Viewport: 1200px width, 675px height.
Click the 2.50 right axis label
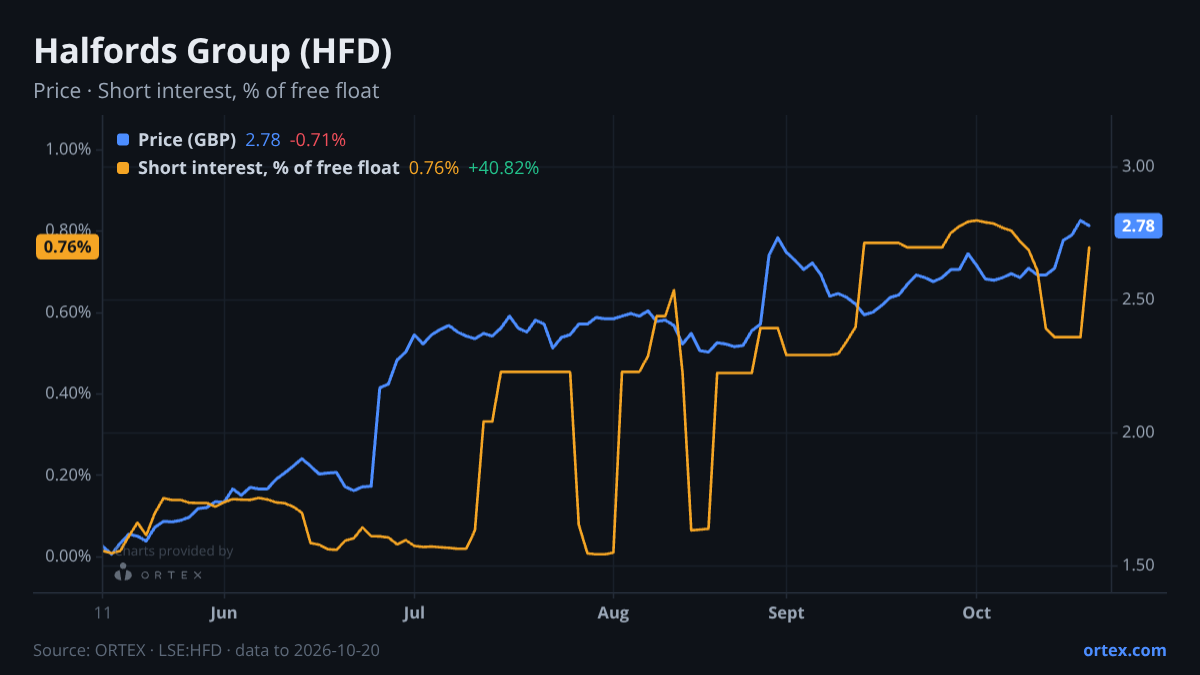(x=1138, y=299)
